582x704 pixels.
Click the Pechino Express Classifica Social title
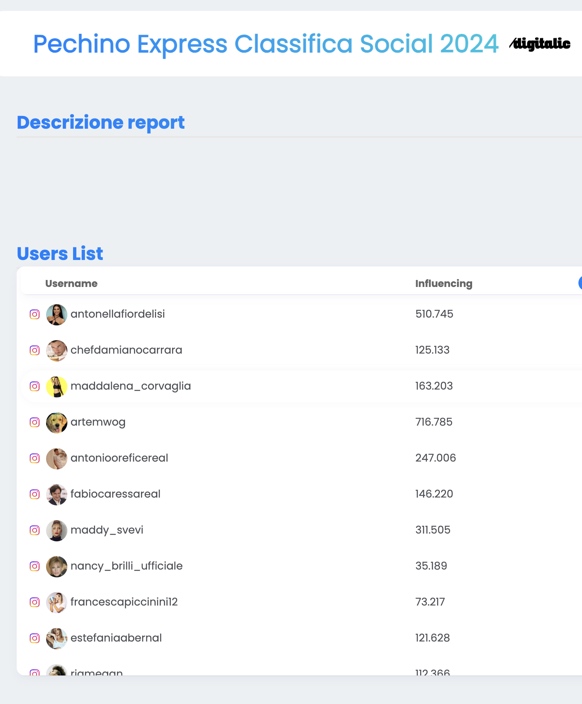pos(266,44)
